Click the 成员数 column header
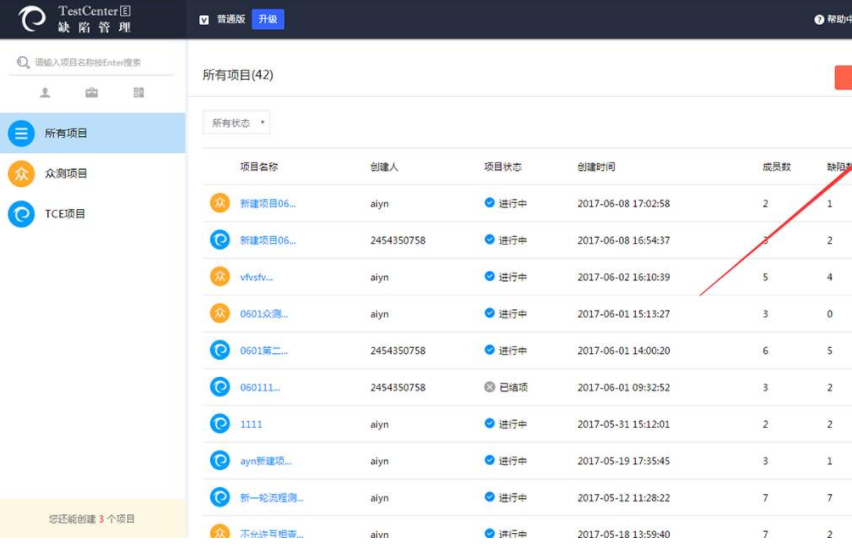 point(776,167)
